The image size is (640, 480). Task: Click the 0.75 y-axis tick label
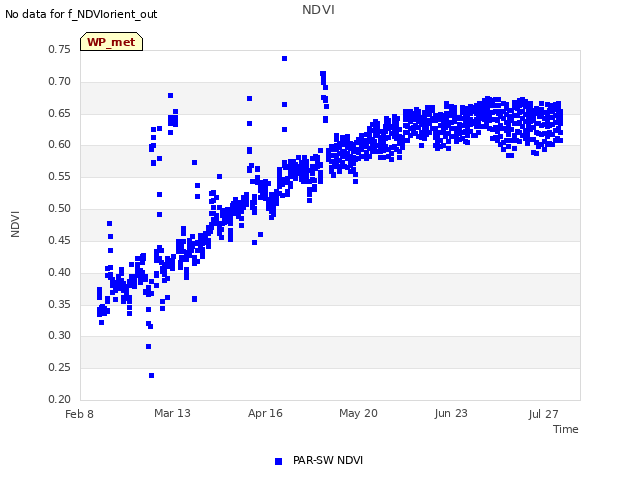tap(60, 49)
